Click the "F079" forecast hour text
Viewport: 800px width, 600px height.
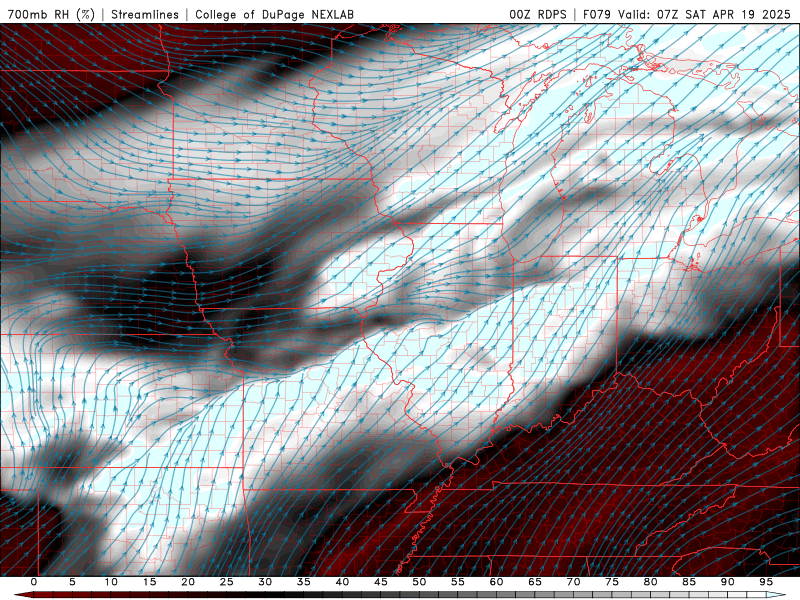pos(597,14)
